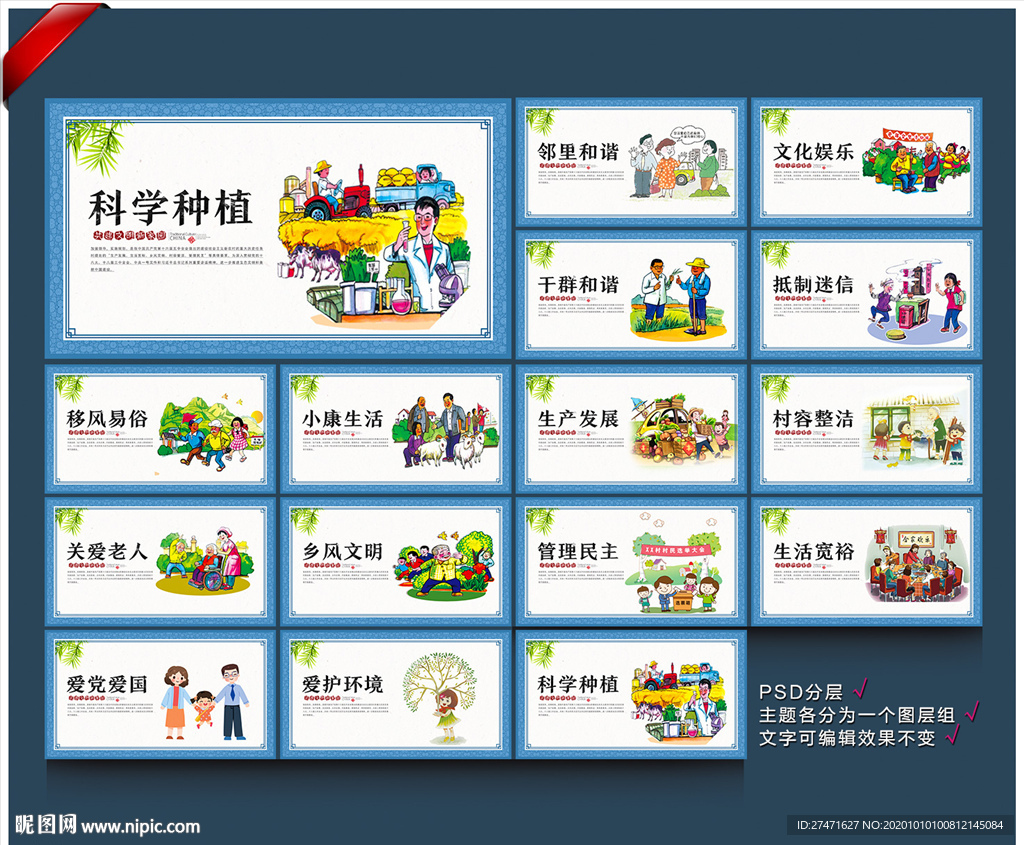Click the 文字可编辑效果不变 text line
The height and width of the screenshot is (845, 1024).
point(847,738)
